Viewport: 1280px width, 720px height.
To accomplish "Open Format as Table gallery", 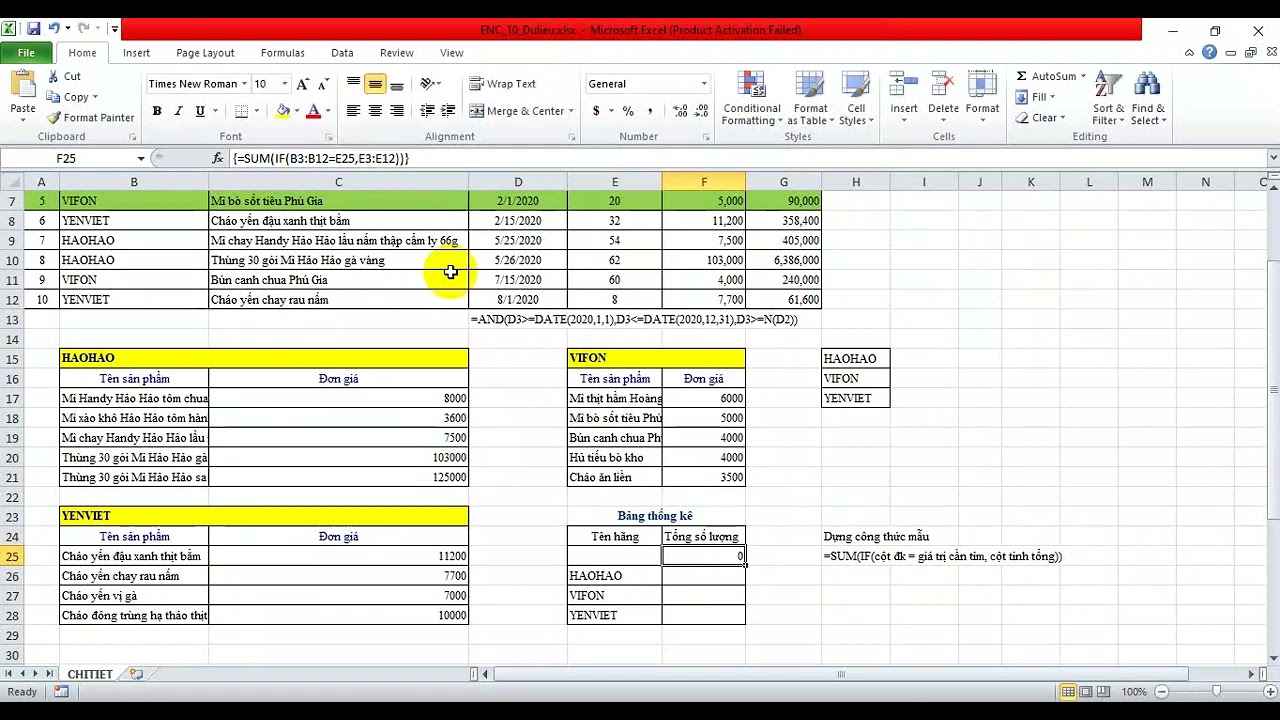I will tap(810, 98).
